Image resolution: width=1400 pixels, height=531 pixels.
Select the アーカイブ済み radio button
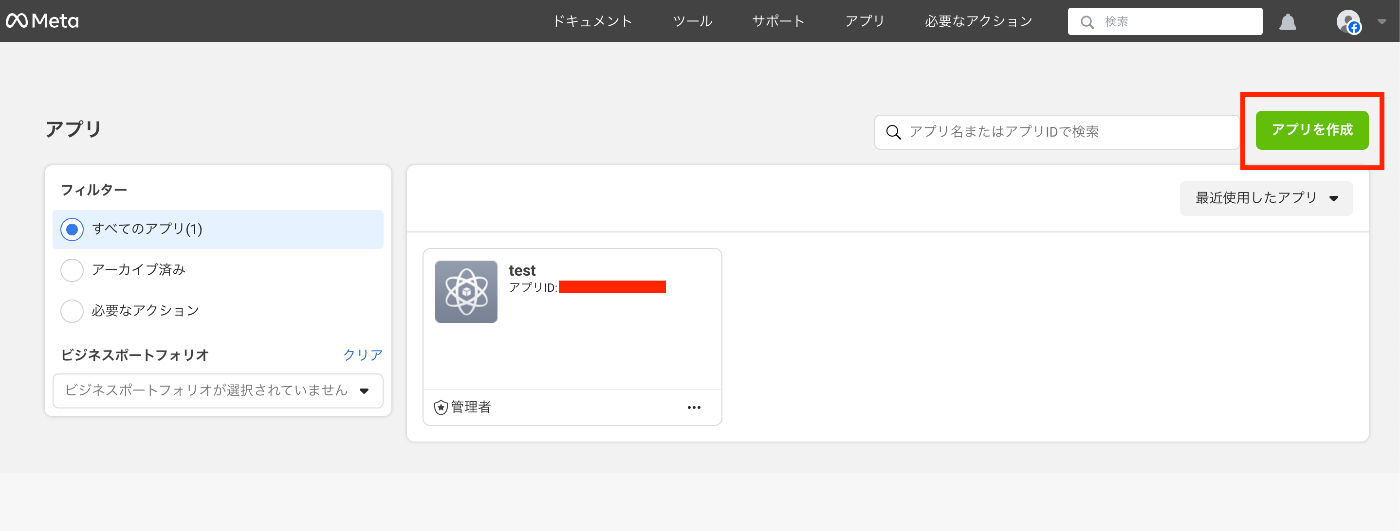tap(72, 270)
